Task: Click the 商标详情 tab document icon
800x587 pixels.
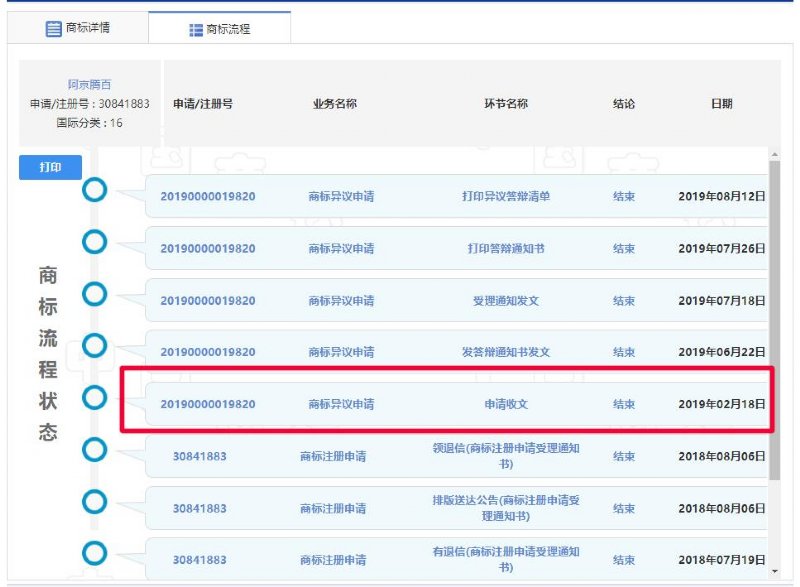Action: click(54, 29)
